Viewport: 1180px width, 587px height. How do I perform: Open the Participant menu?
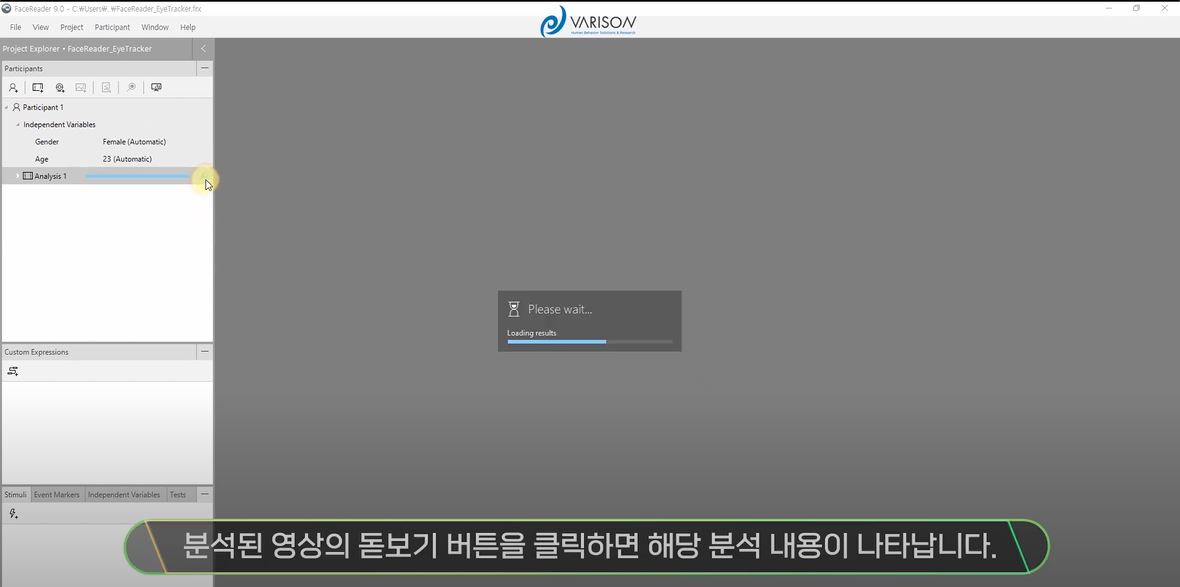112,27
